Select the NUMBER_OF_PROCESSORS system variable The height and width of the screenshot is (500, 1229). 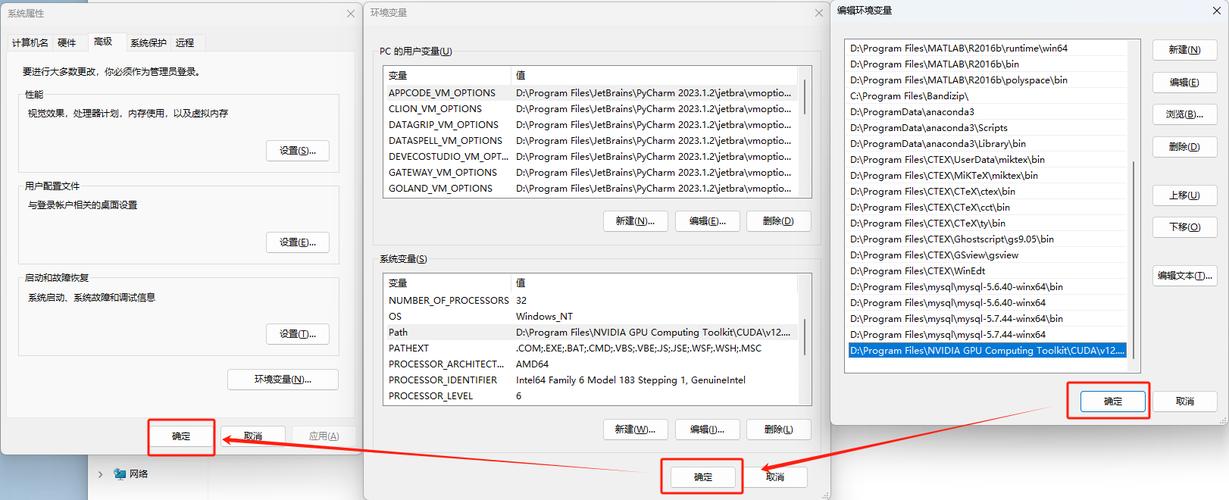[x=592, y=300]
